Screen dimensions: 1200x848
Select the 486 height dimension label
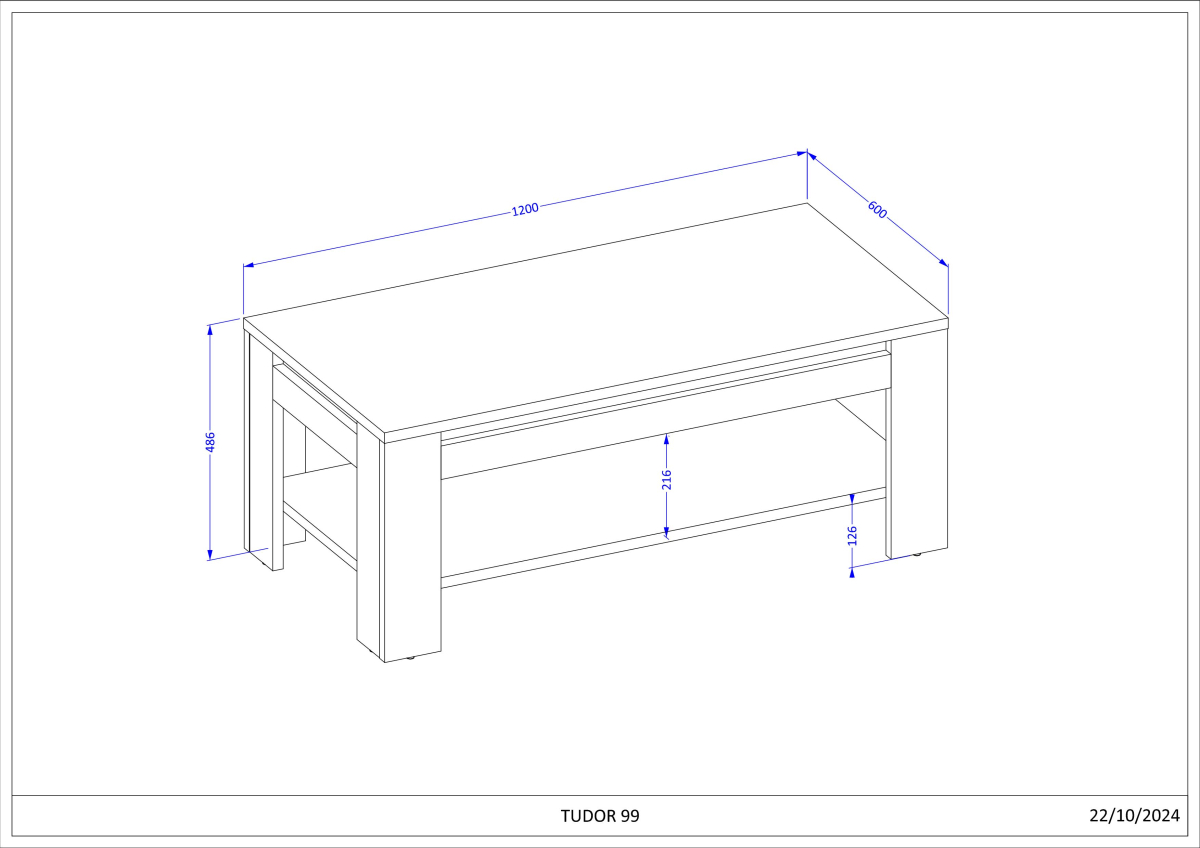pos(210,443)
